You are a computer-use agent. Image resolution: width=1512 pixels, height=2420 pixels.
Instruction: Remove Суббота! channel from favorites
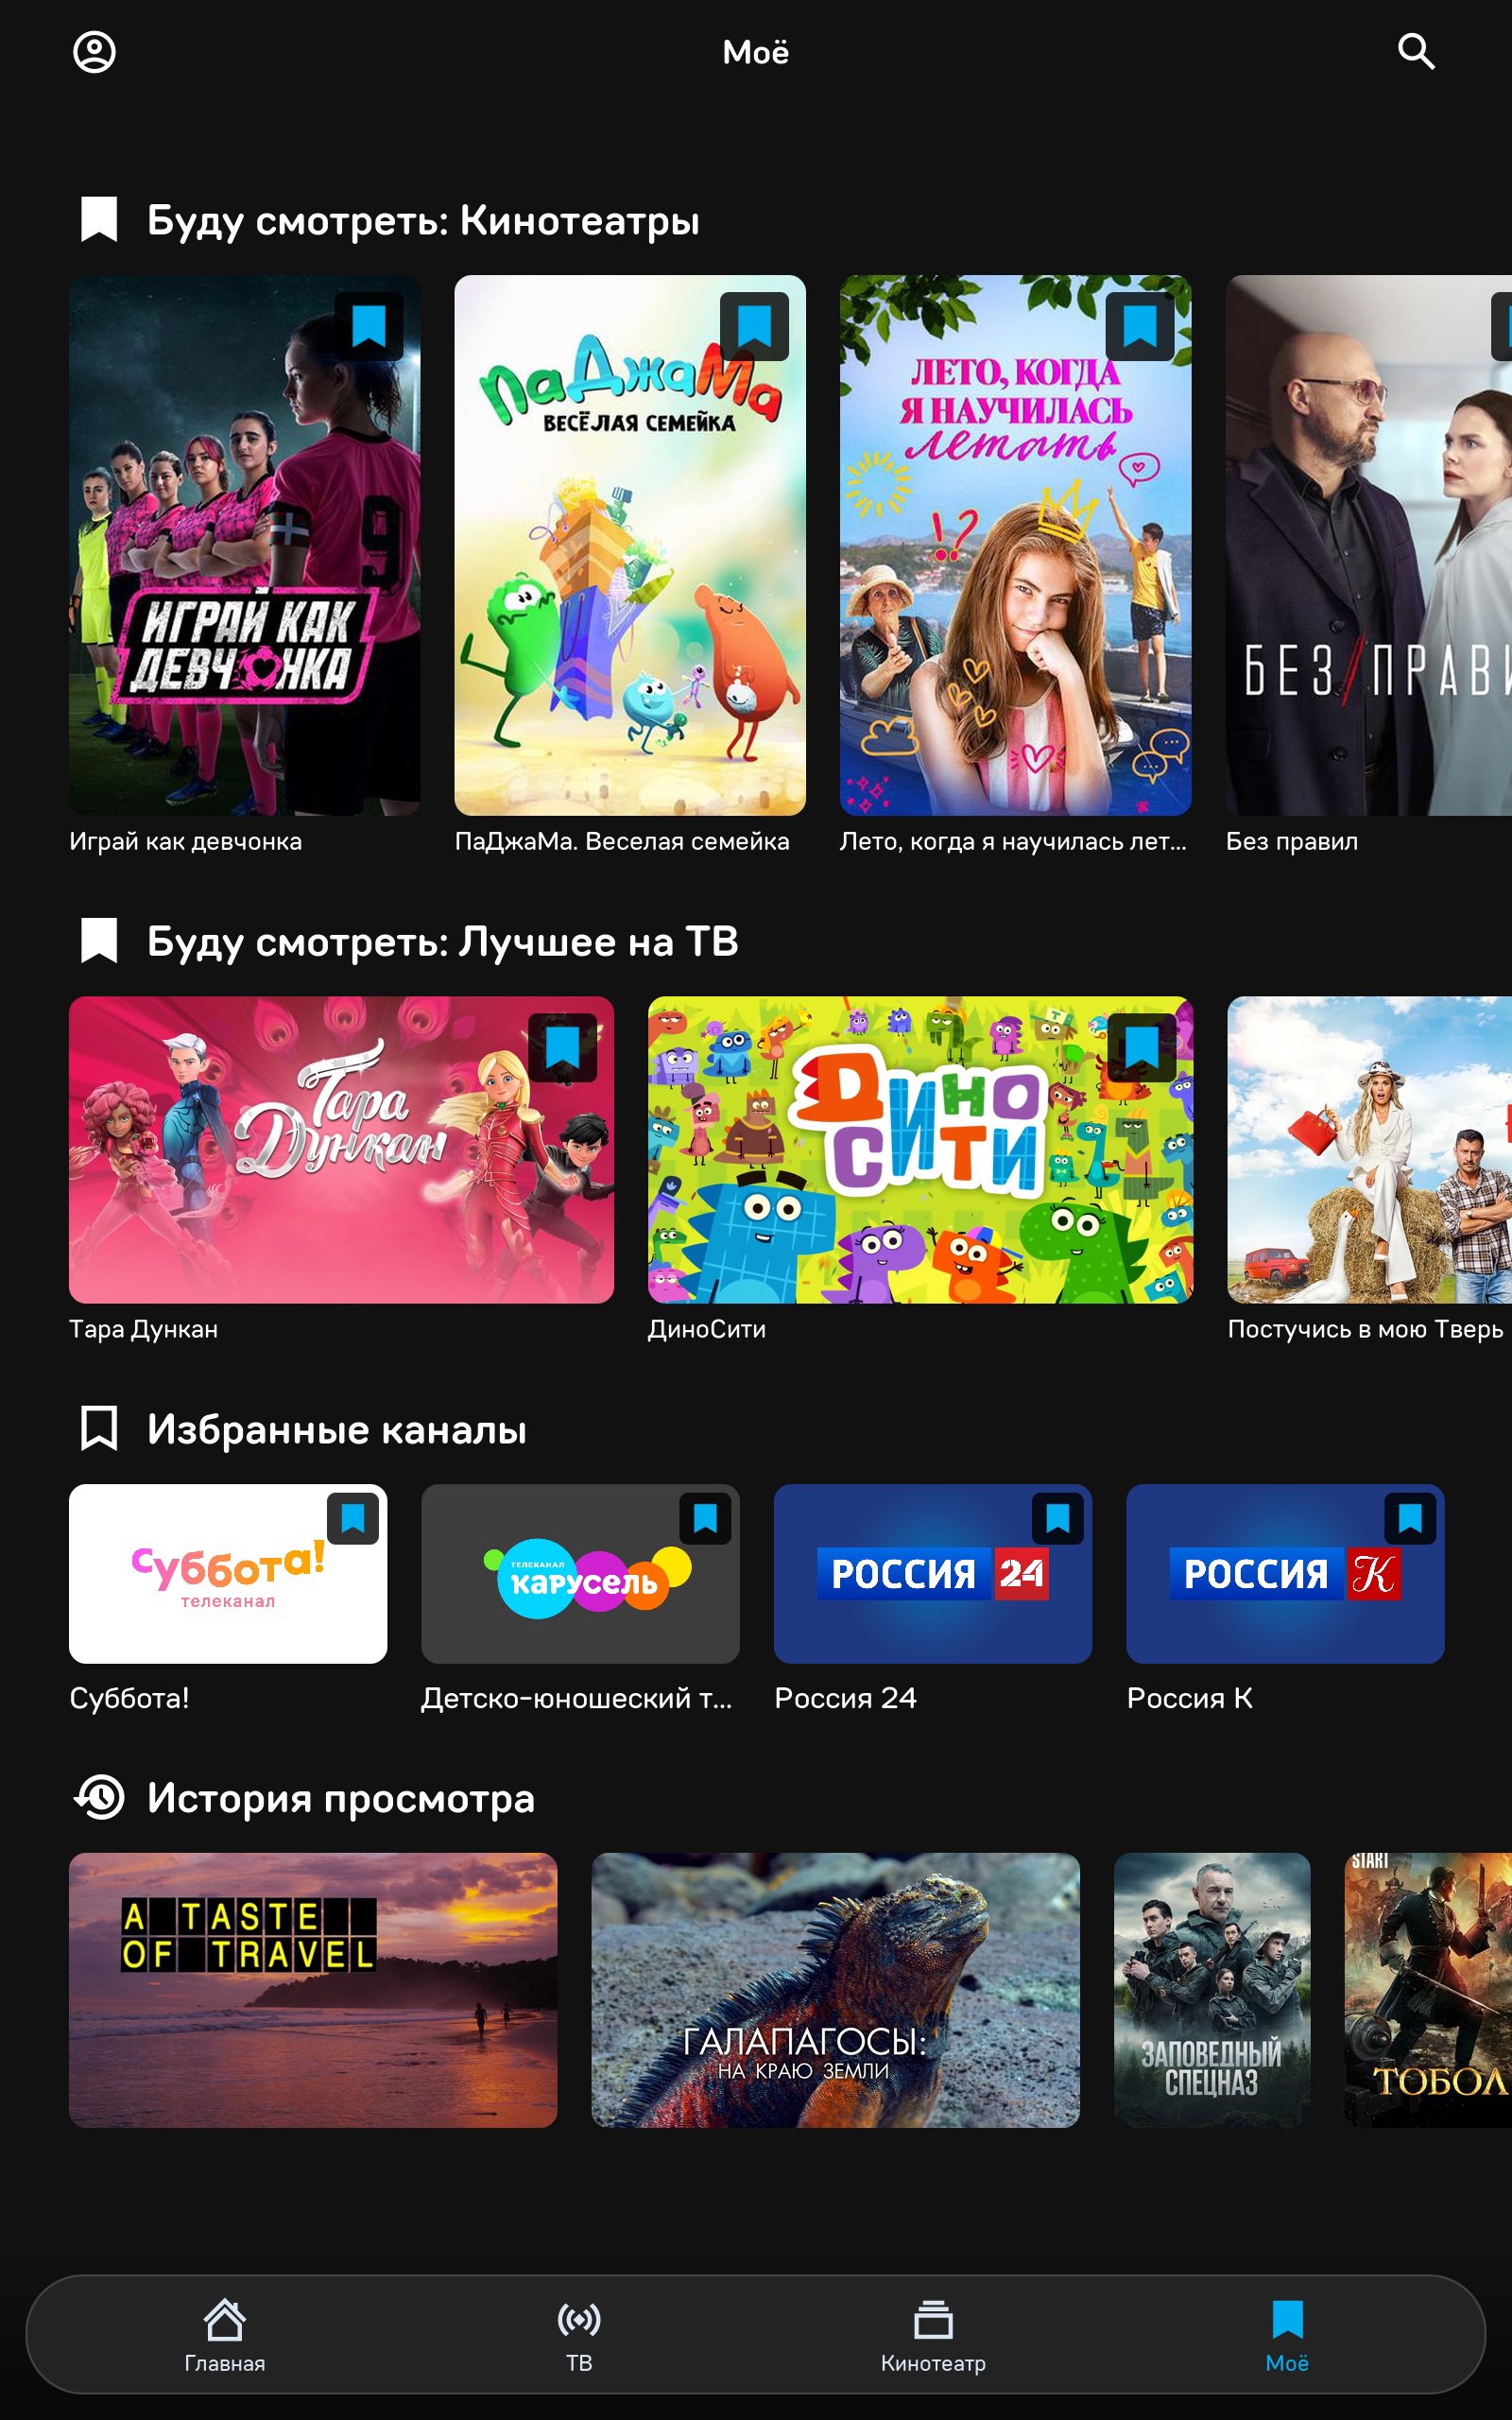click(x=353, y=1519)
